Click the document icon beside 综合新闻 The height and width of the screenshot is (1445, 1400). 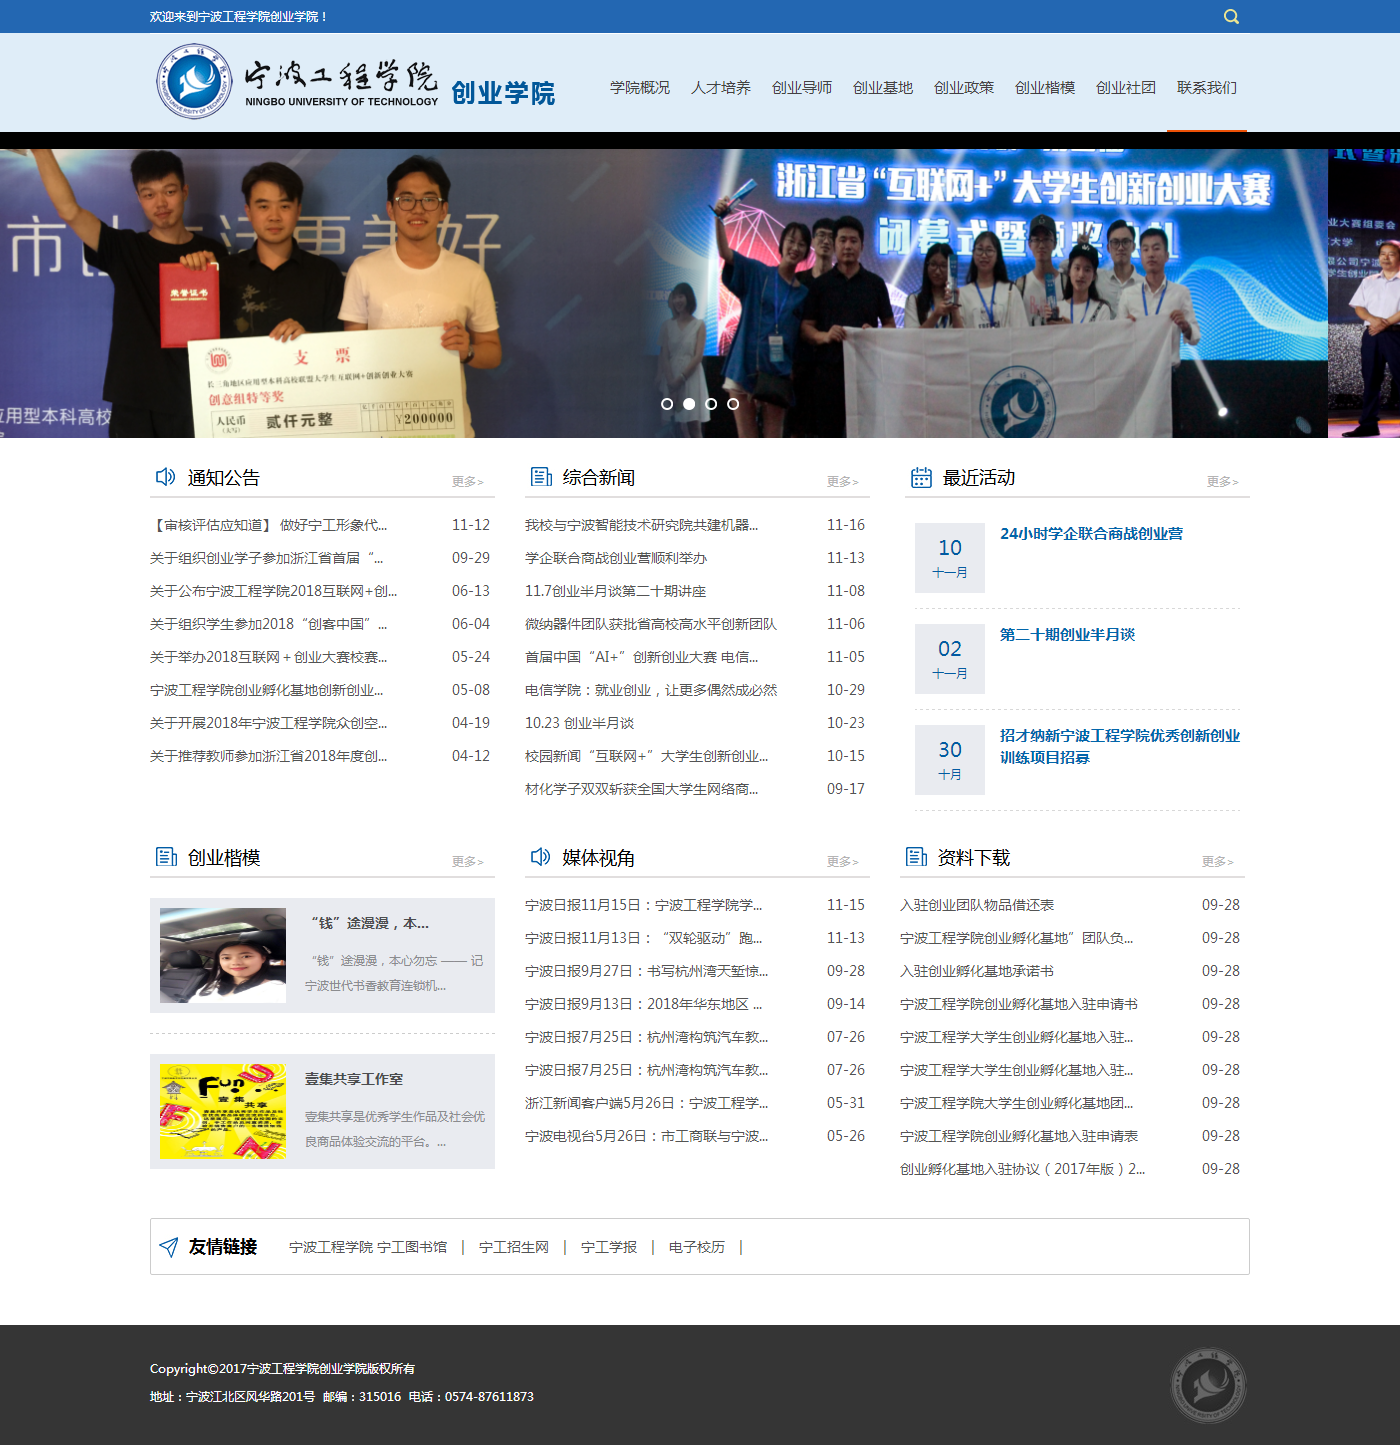(541, 477)
